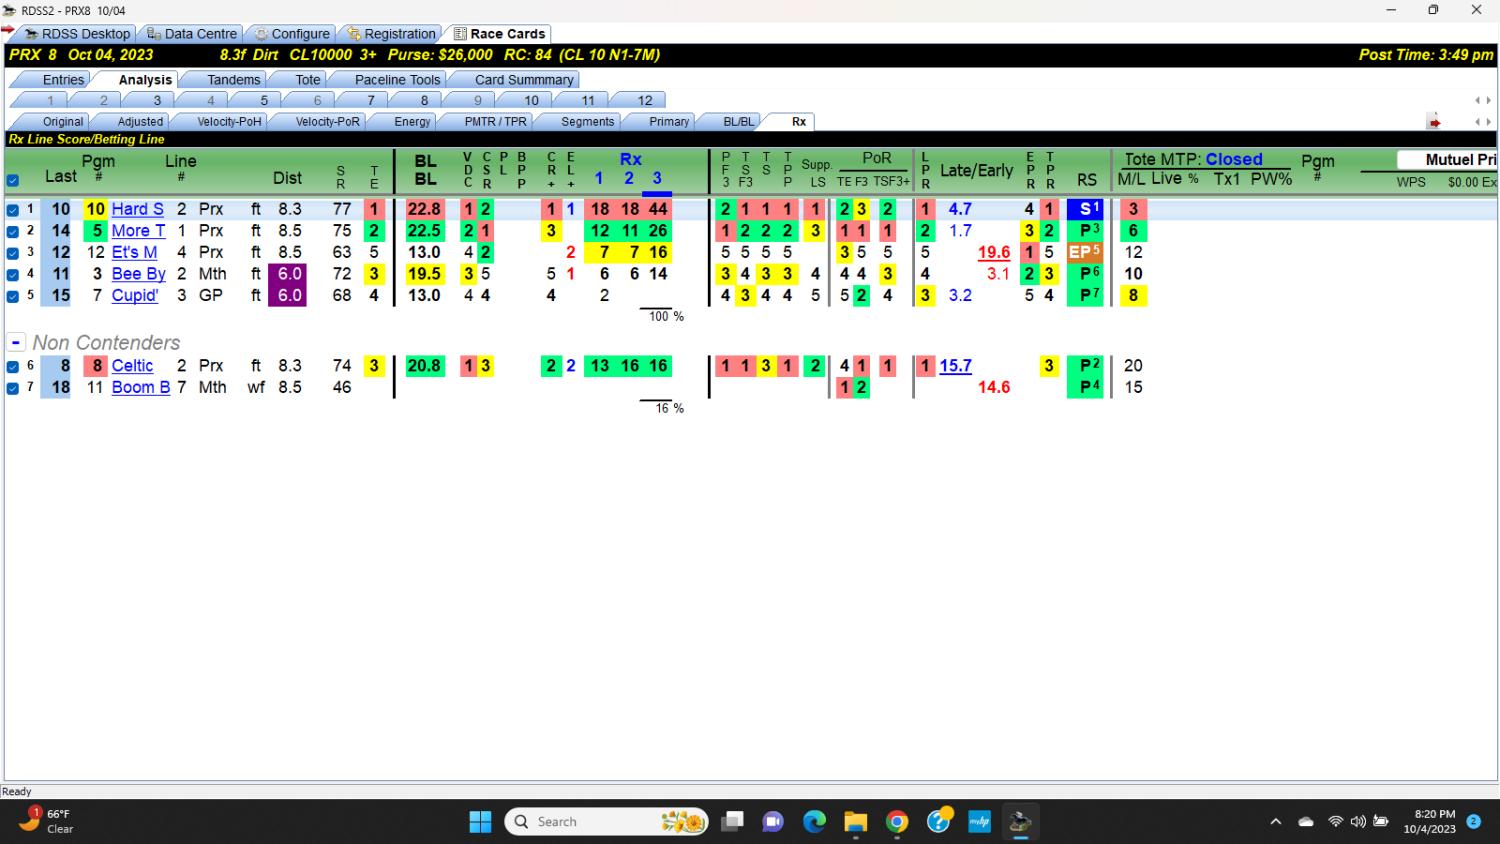Uncheck the Celtic row checkbox
The width and height of the screenshot is (1500, 844).
click(x=13, y=367)
